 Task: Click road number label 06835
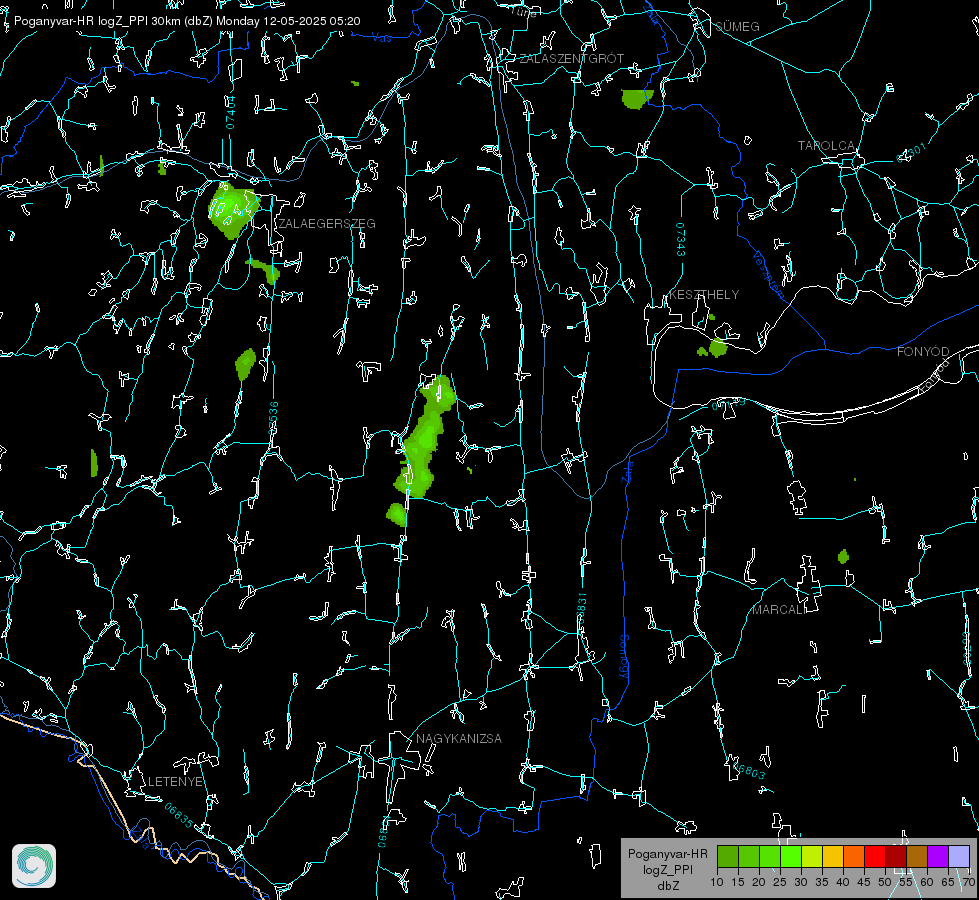click(179, 816)
